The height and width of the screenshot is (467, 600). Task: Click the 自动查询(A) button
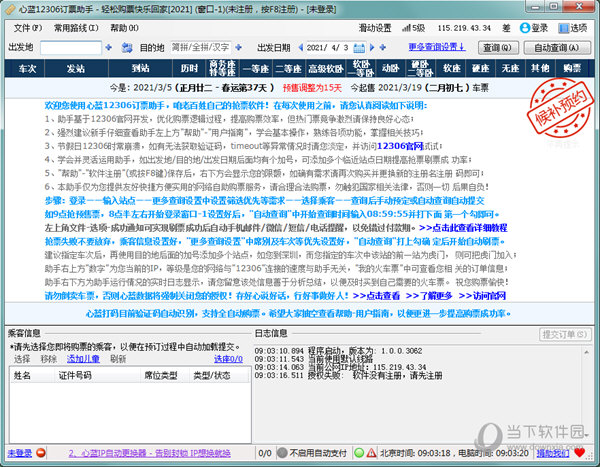(x=556, y=48)
